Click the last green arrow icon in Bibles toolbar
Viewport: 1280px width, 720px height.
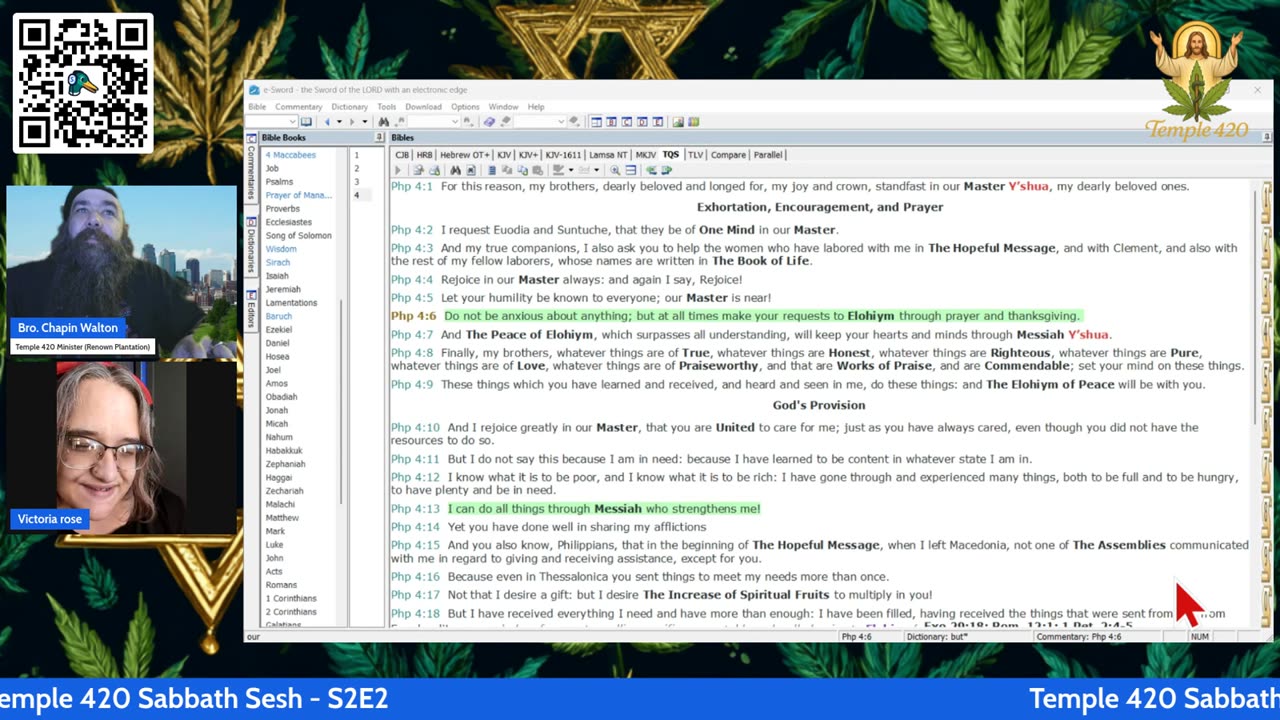(666, 170)
